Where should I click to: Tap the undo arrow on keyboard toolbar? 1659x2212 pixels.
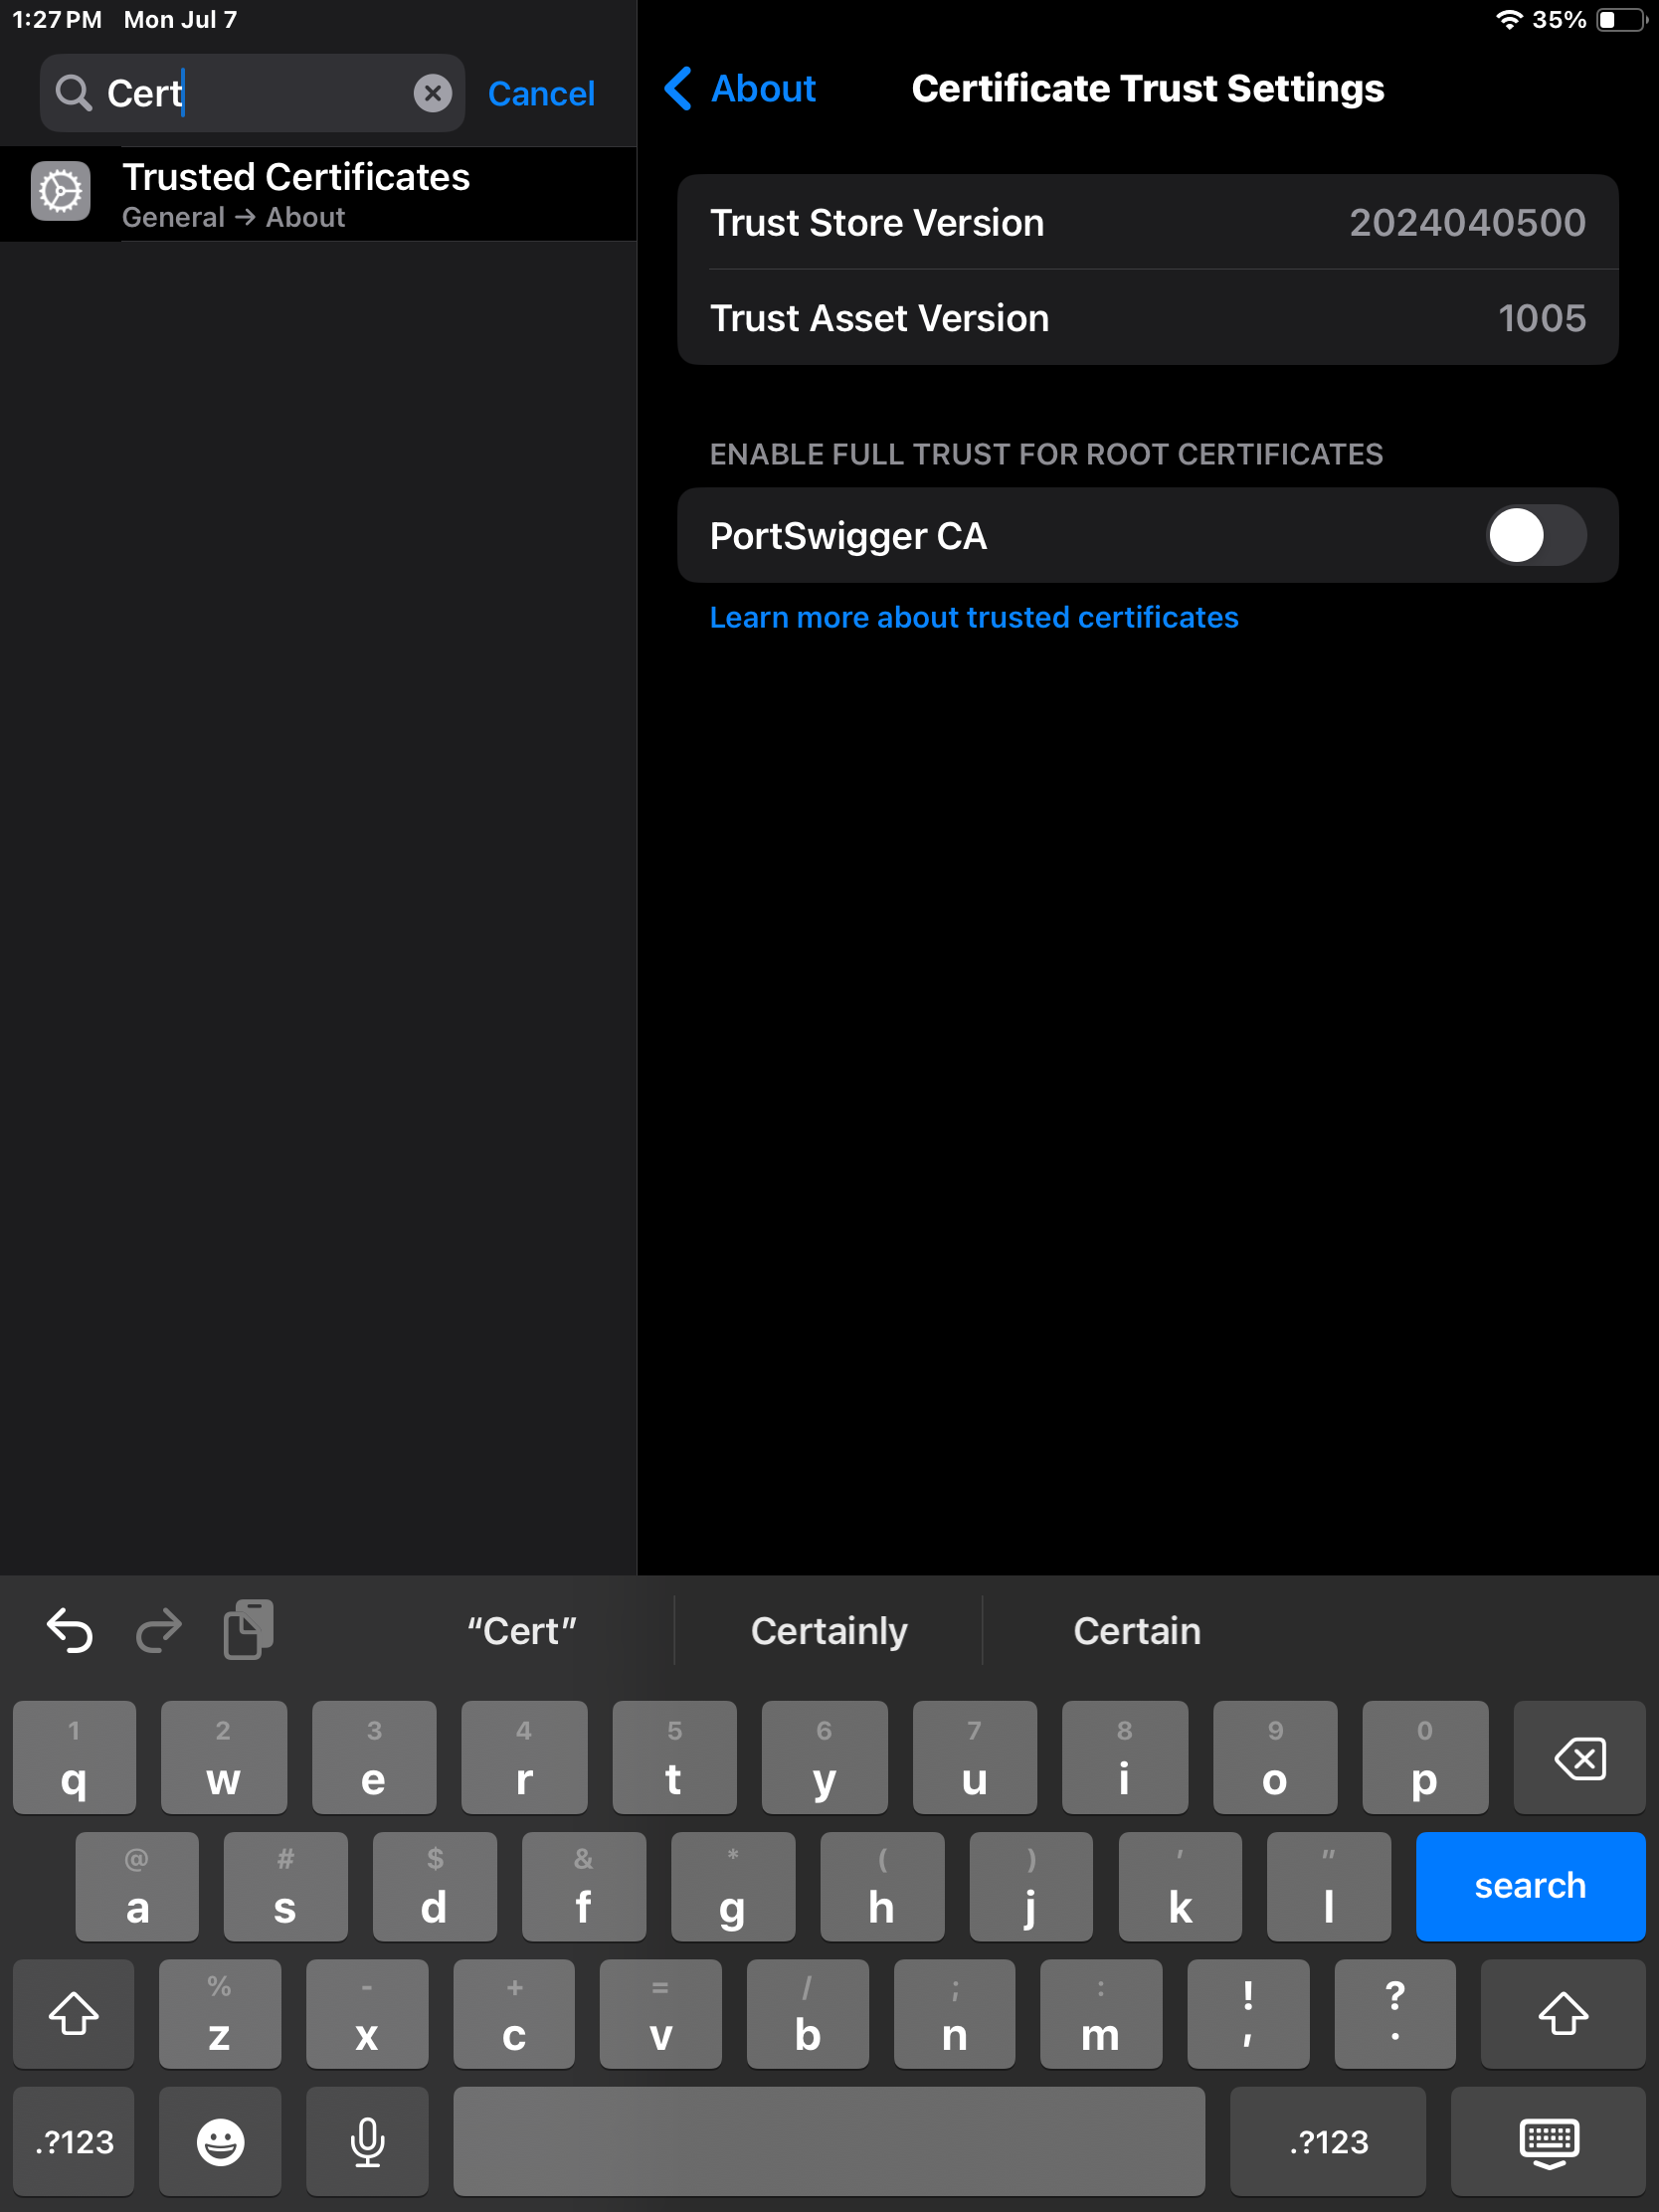tap(70, 1631)
